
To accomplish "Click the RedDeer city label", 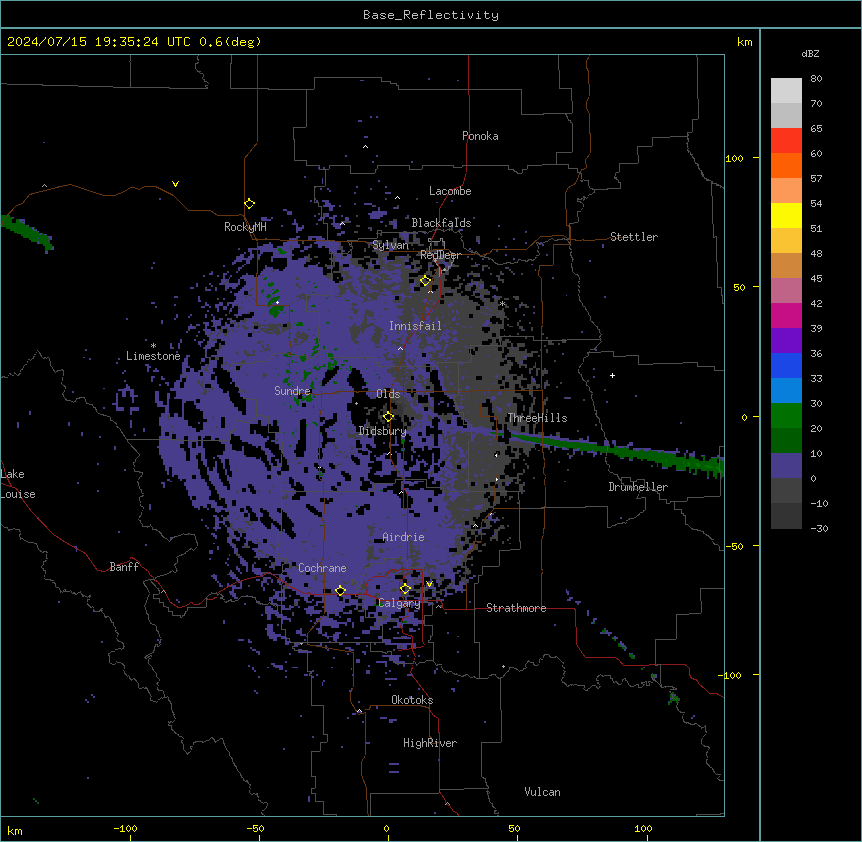I will point(440,255).
